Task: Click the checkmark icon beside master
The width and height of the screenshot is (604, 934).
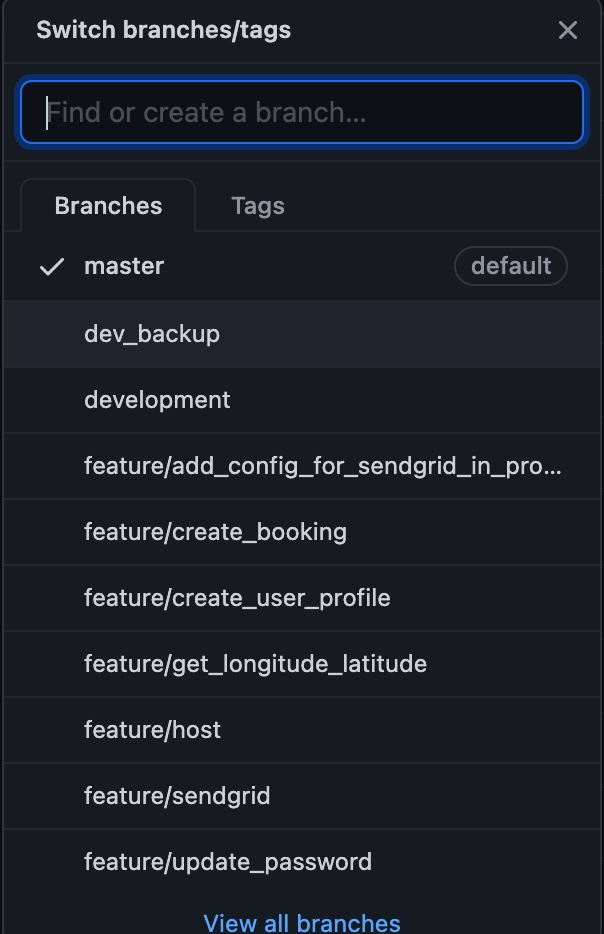Action: (x=52, y=267)
